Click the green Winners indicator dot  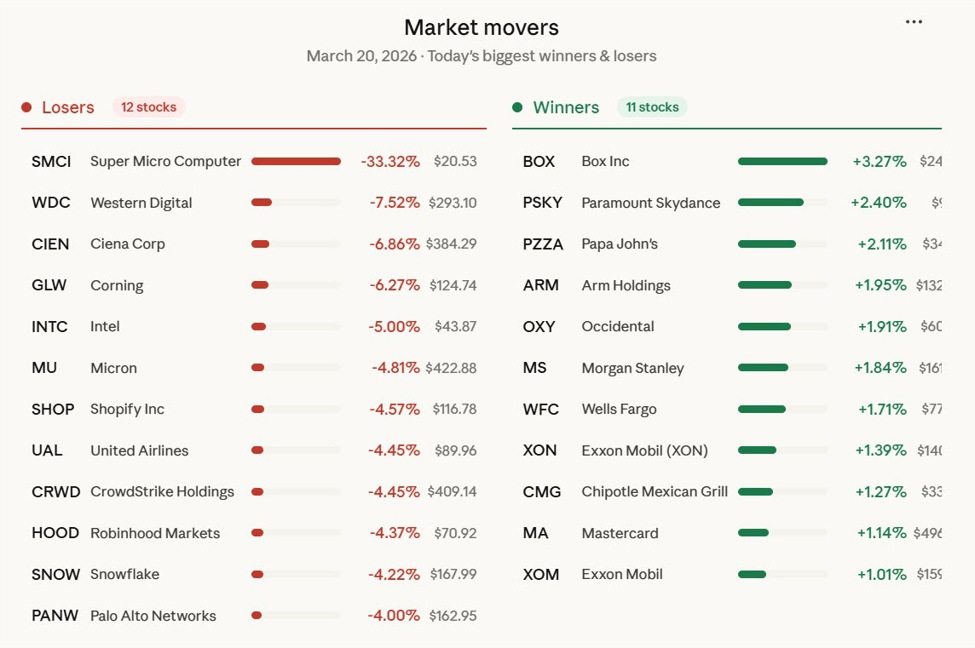[519, 107]
